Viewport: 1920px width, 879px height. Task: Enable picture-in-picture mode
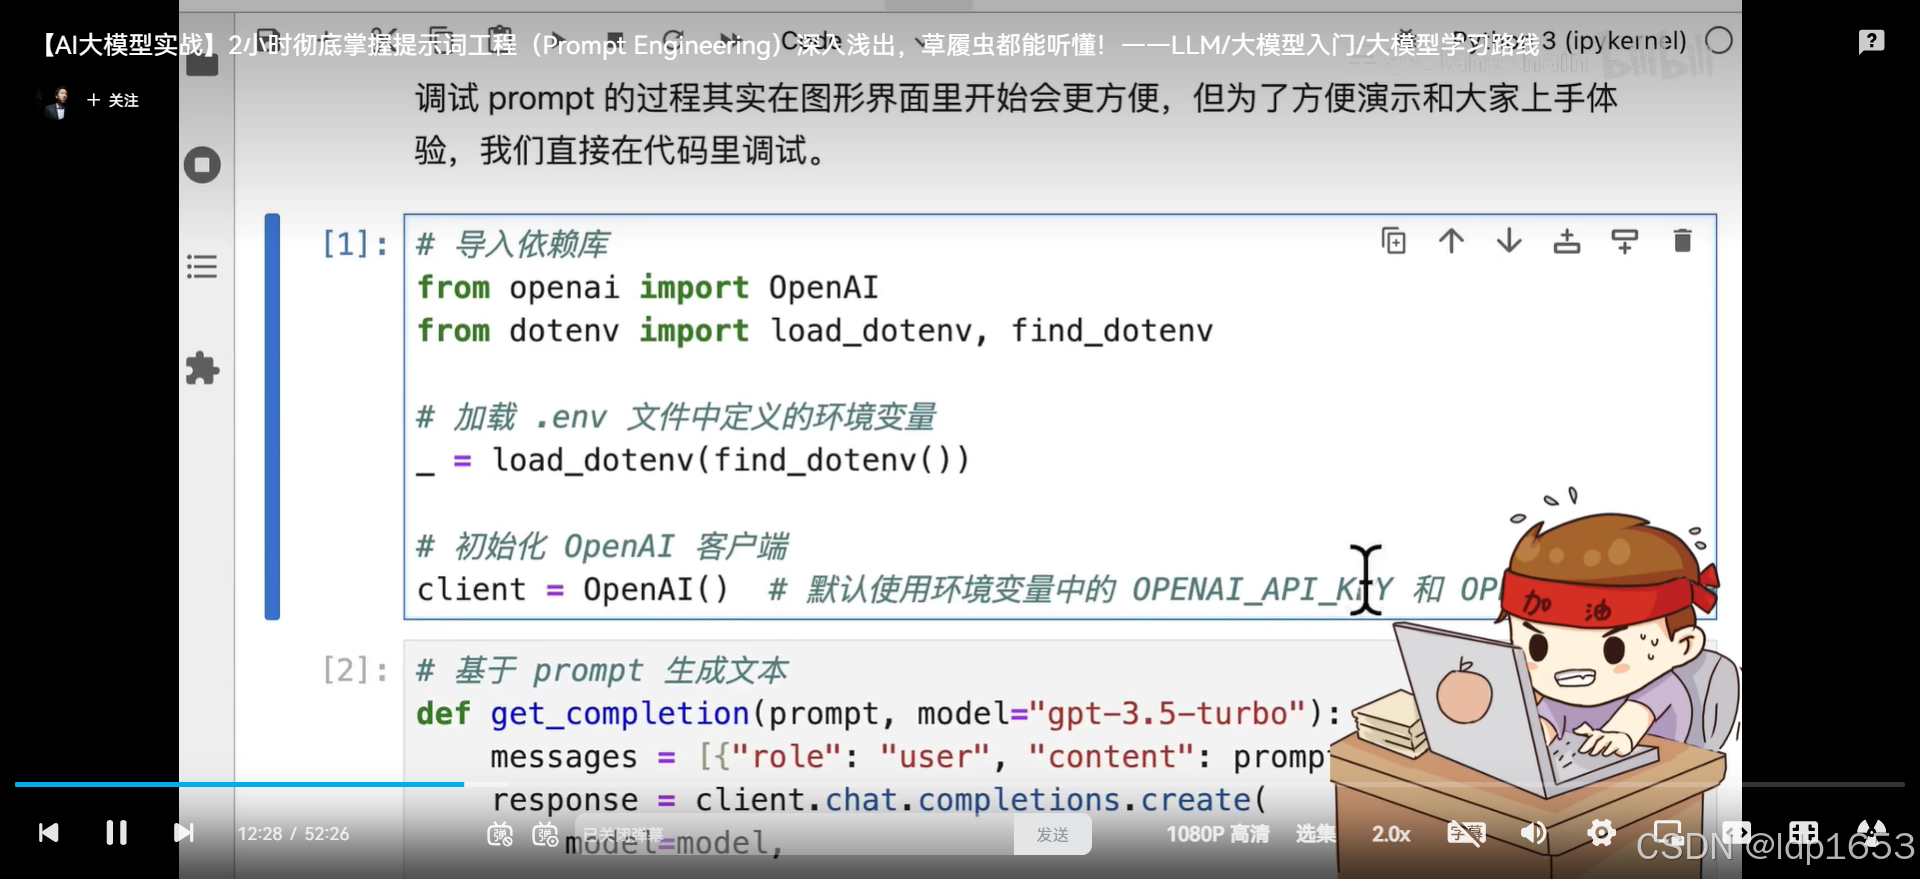pos(1668,832)
